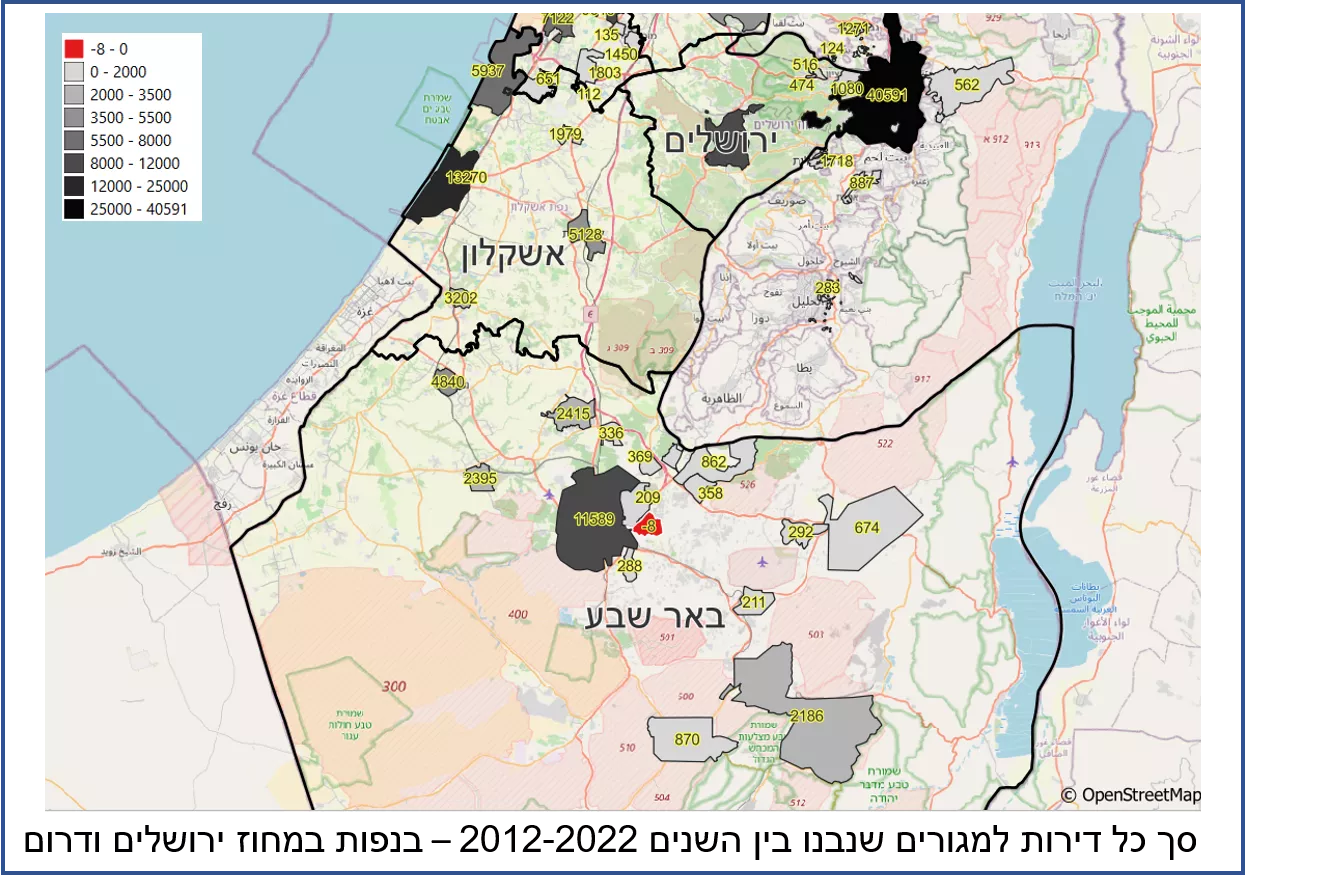Select the 369 region label

click(640, 457)
